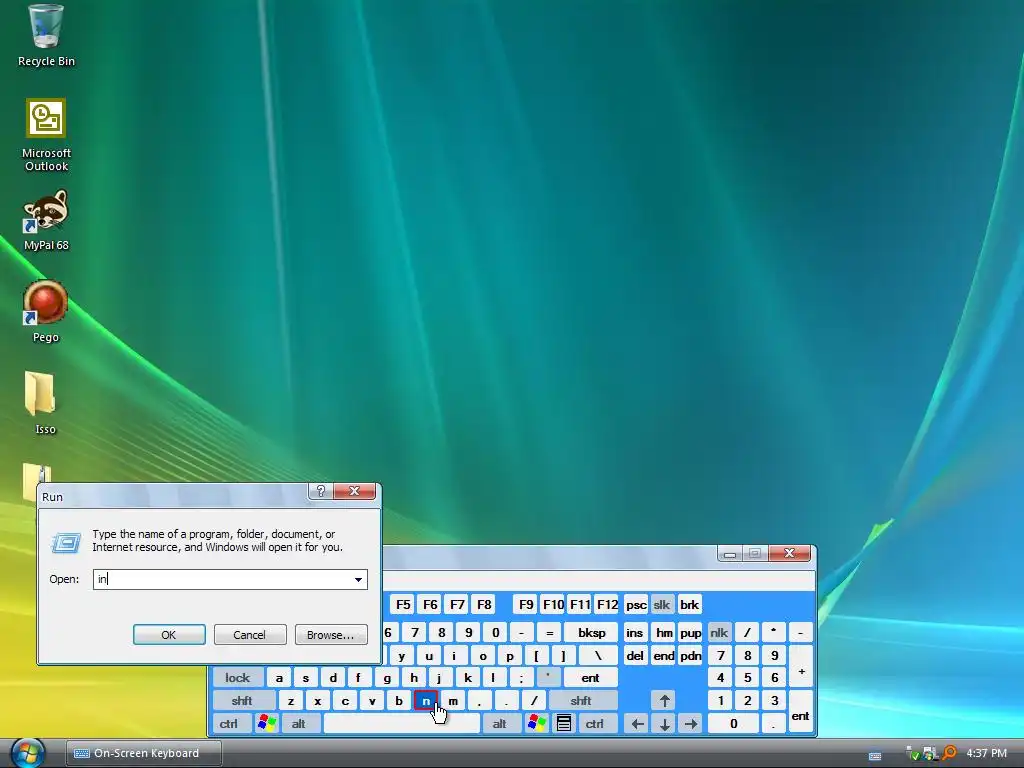Click the F8 key

point(484,605)
